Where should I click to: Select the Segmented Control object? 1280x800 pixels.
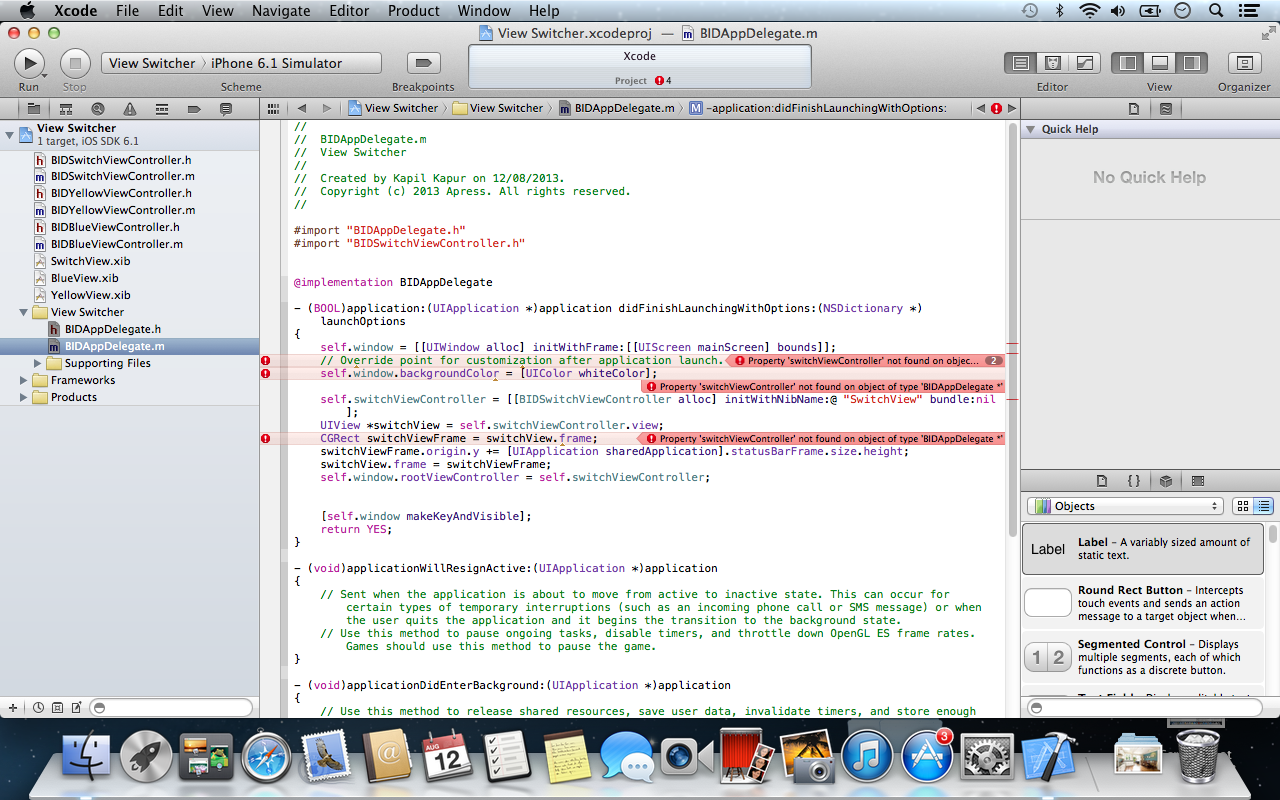(x=1143, y=657)
